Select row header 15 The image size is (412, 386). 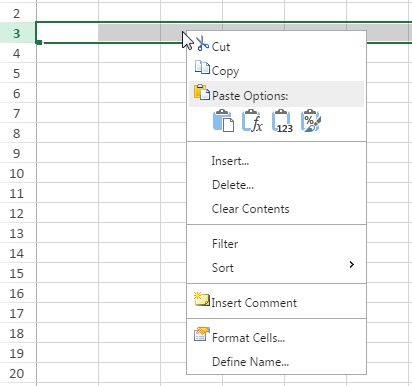click(x=17, y=273)
